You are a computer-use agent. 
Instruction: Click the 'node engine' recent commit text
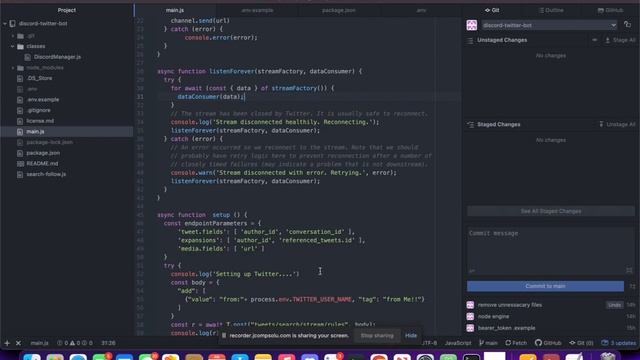[x=493, y=316]
